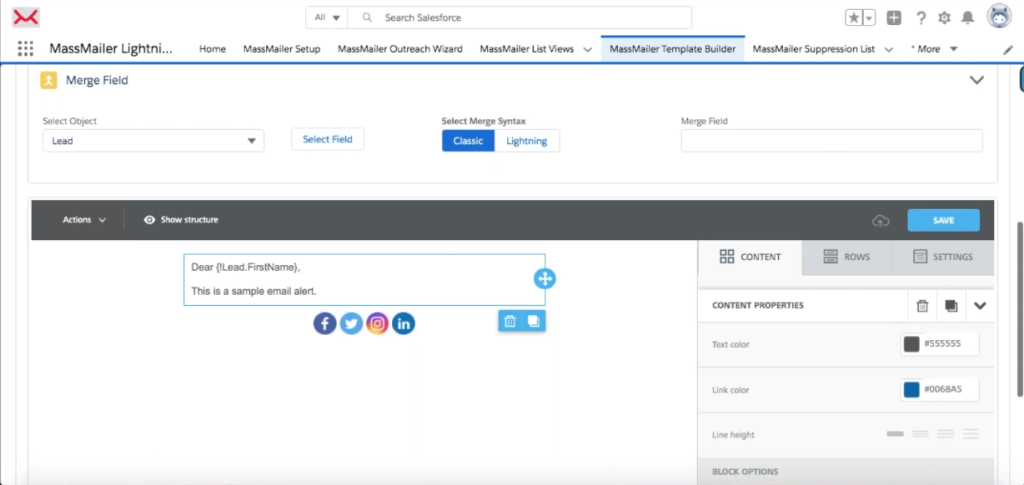This screenshot has height=485, width=1024.
Task: Open the notifications bell
Action: click(968, 18)
